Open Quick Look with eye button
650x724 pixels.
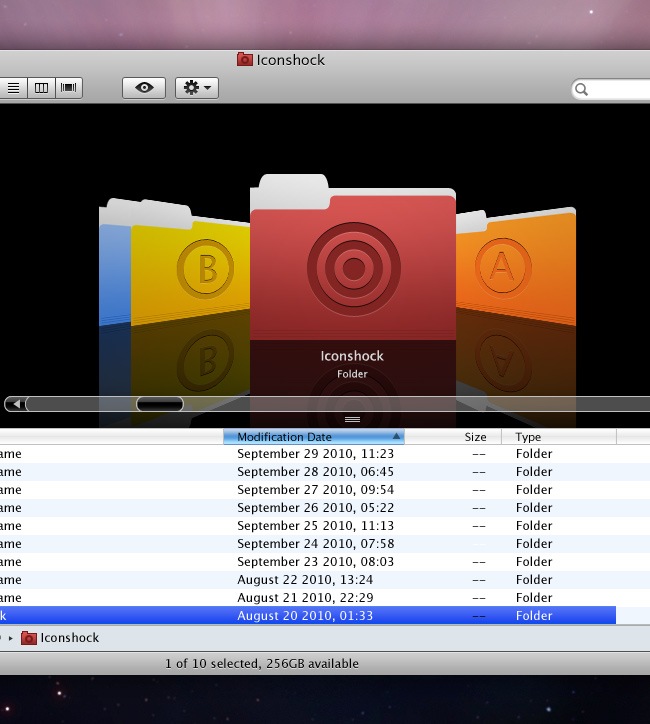point(144,88)
